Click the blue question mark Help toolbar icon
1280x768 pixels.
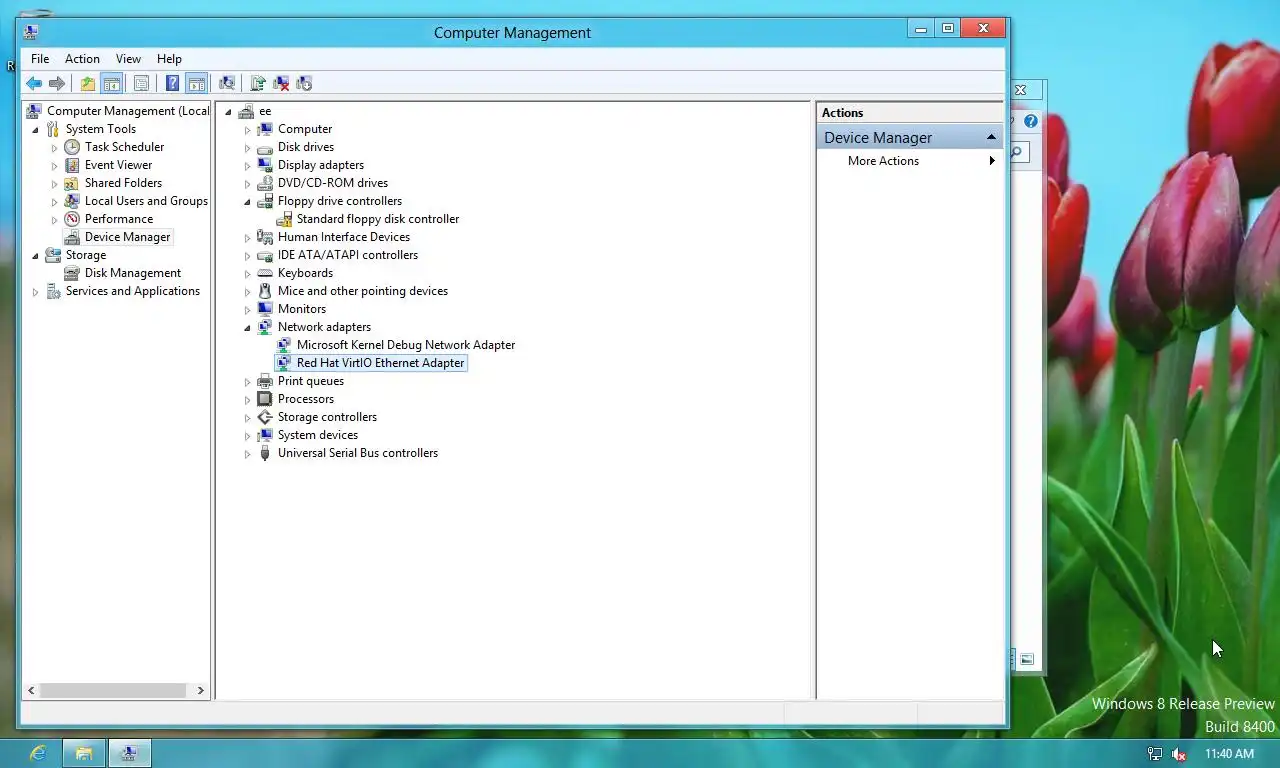172,84
